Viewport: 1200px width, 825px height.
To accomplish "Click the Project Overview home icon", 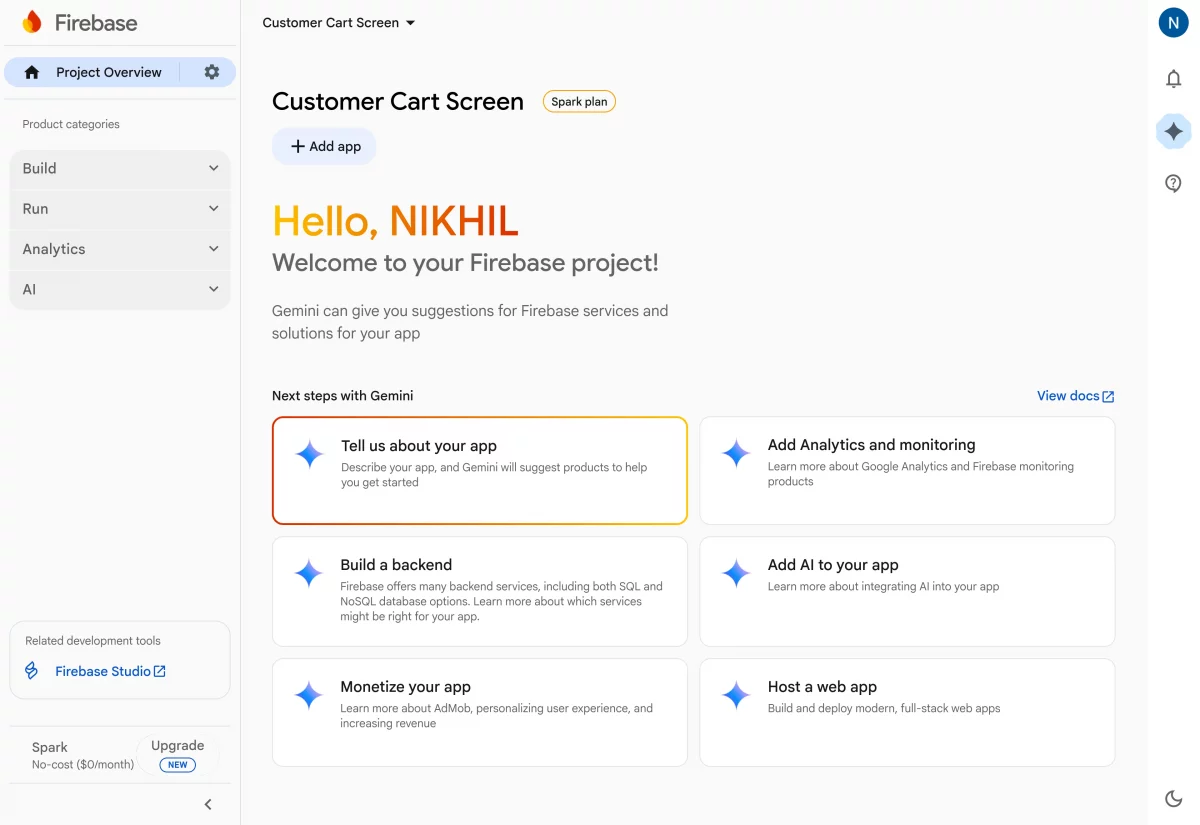I will (x=32, y=72).
